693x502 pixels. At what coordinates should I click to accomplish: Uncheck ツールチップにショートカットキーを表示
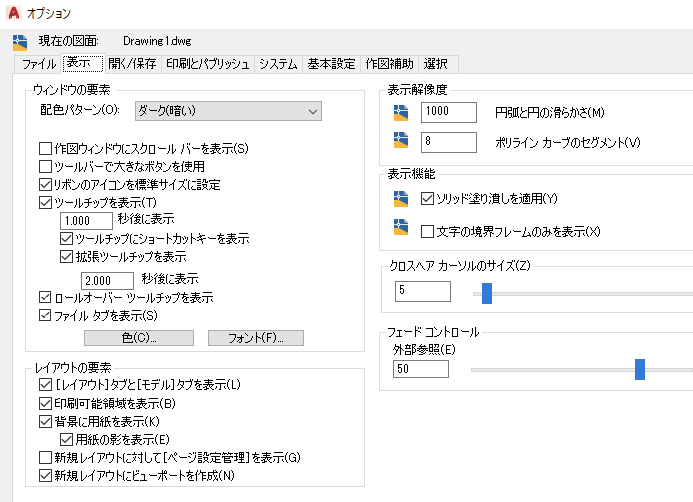pos(66,239)
